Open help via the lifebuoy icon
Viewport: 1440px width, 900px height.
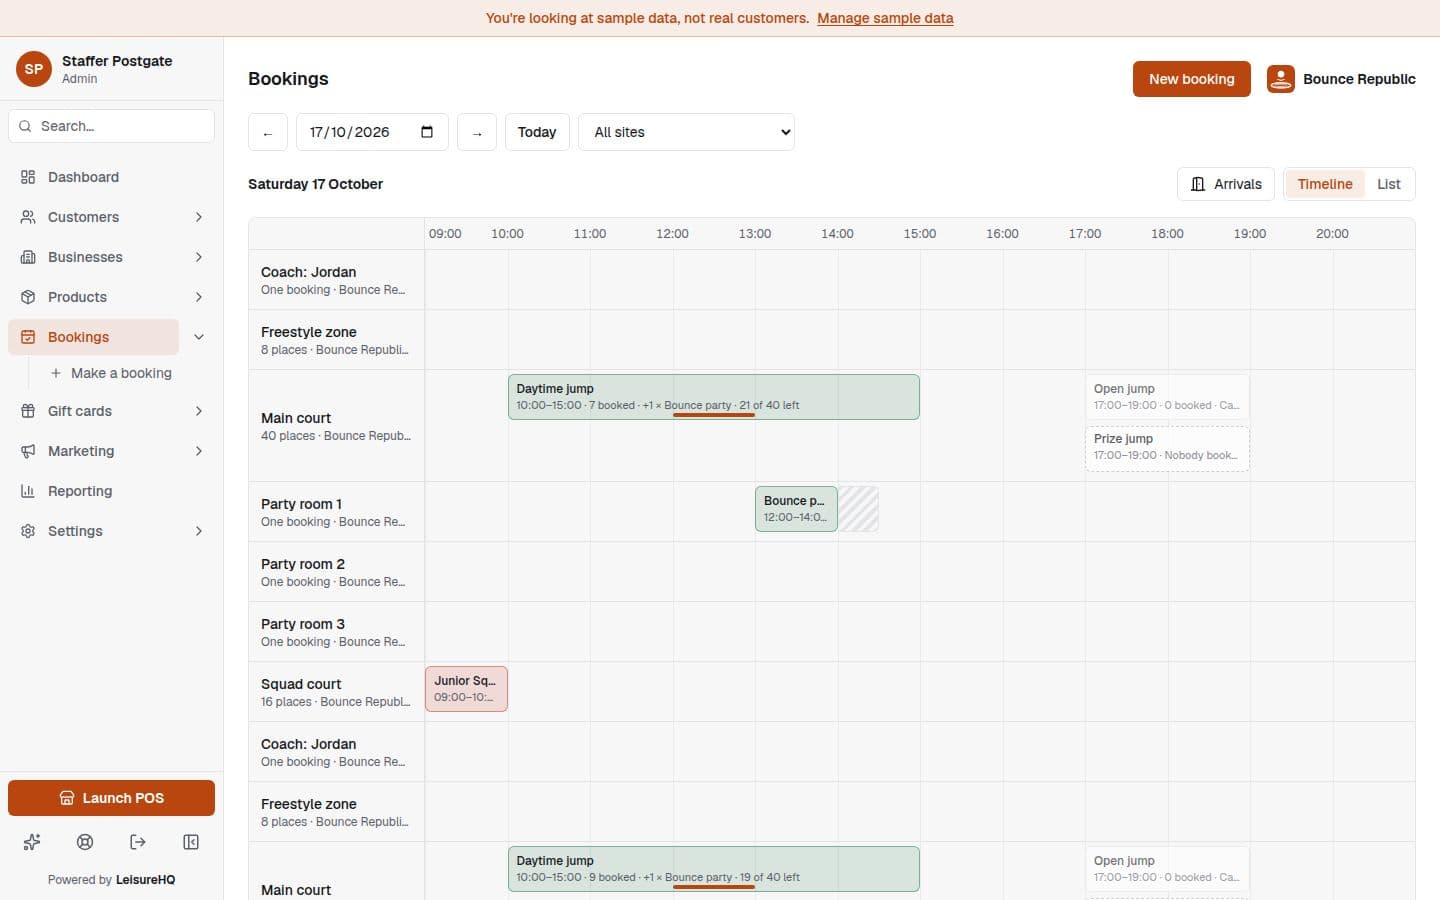point(85,842)
